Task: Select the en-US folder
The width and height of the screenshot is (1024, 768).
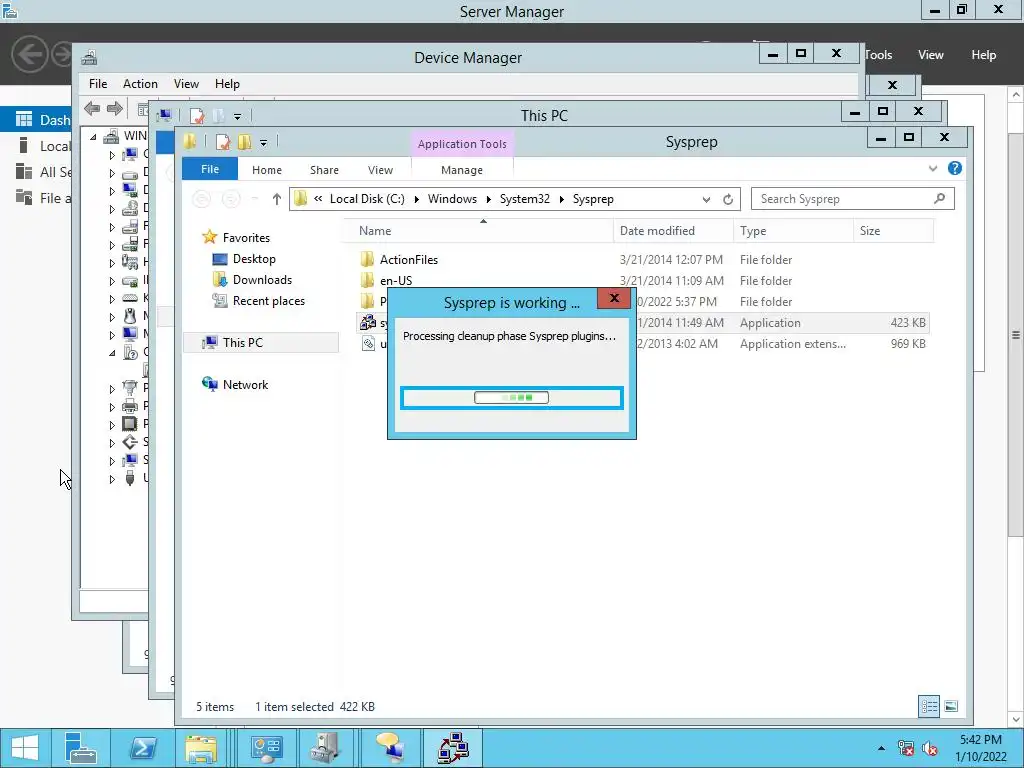Action: 396,280
